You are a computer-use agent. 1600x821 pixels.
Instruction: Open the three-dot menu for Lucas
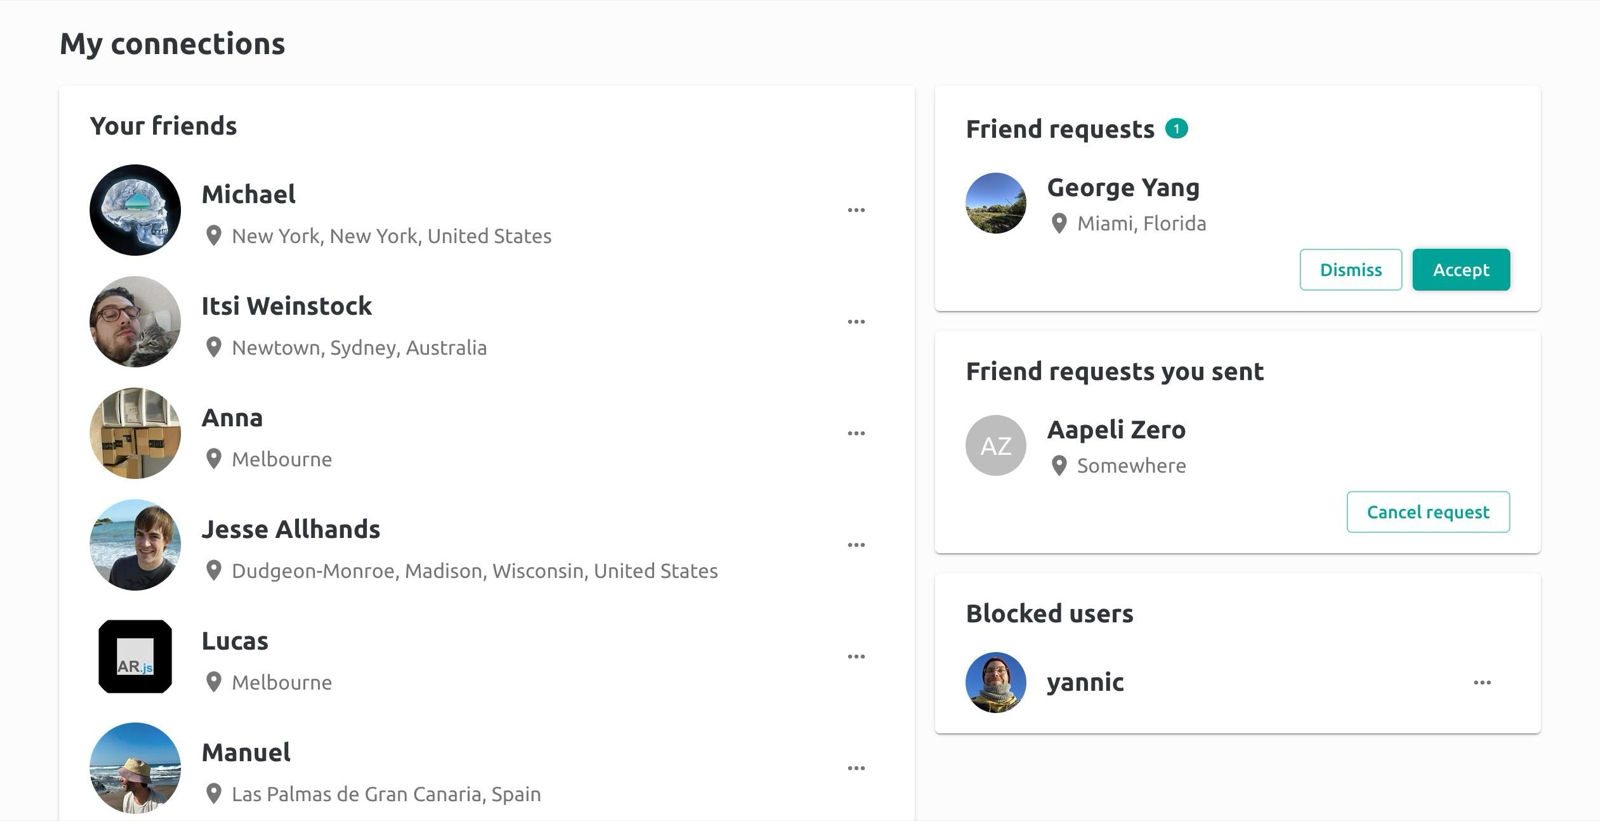tap(856, 657)
